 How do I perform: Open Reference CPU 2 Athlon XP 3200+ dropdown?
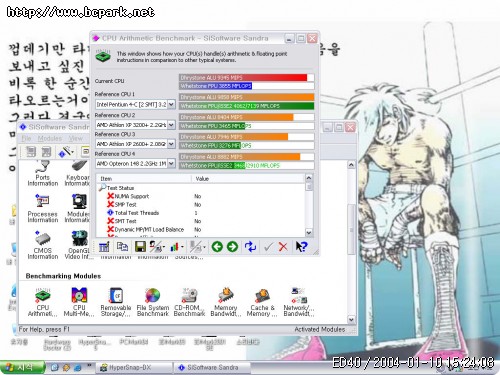point(171,125)
